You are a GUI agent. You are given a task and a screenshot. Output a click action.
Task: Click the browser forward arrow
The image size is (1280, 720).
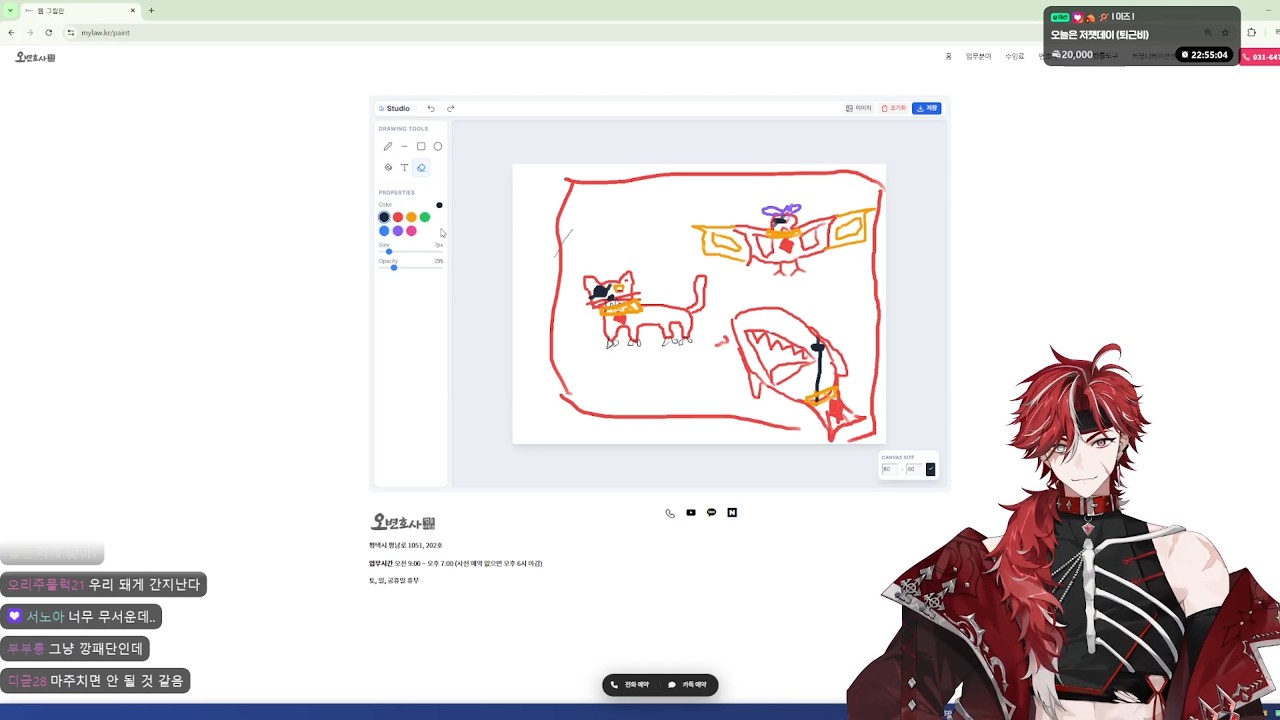pos(30,32)
